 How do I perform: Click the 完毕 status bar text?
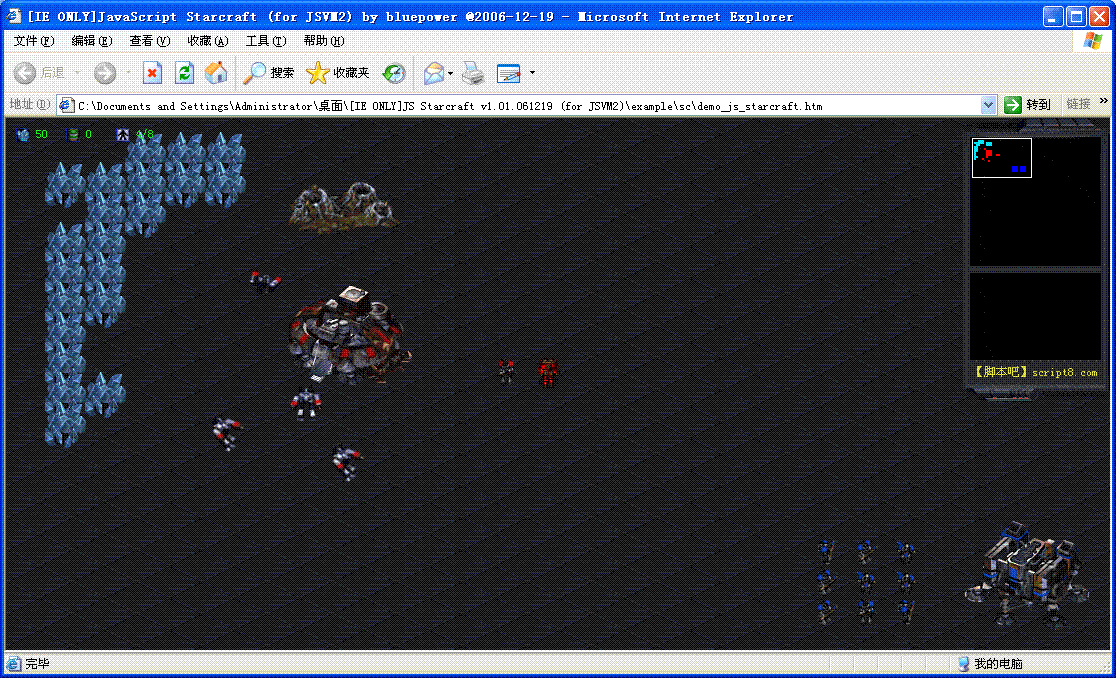coord(38,664)
